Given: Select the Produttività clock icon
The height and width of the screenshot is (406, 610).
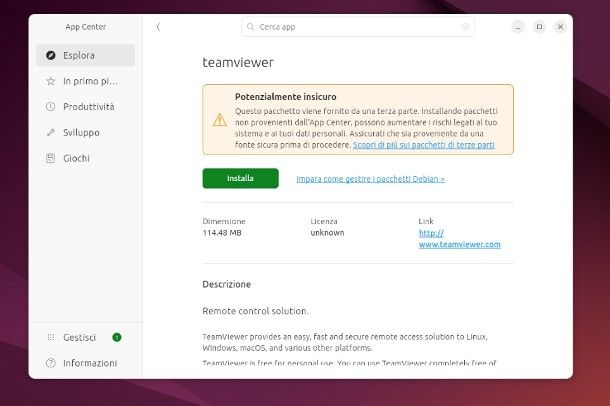Looking at the screenshot, I should (51, 107).
